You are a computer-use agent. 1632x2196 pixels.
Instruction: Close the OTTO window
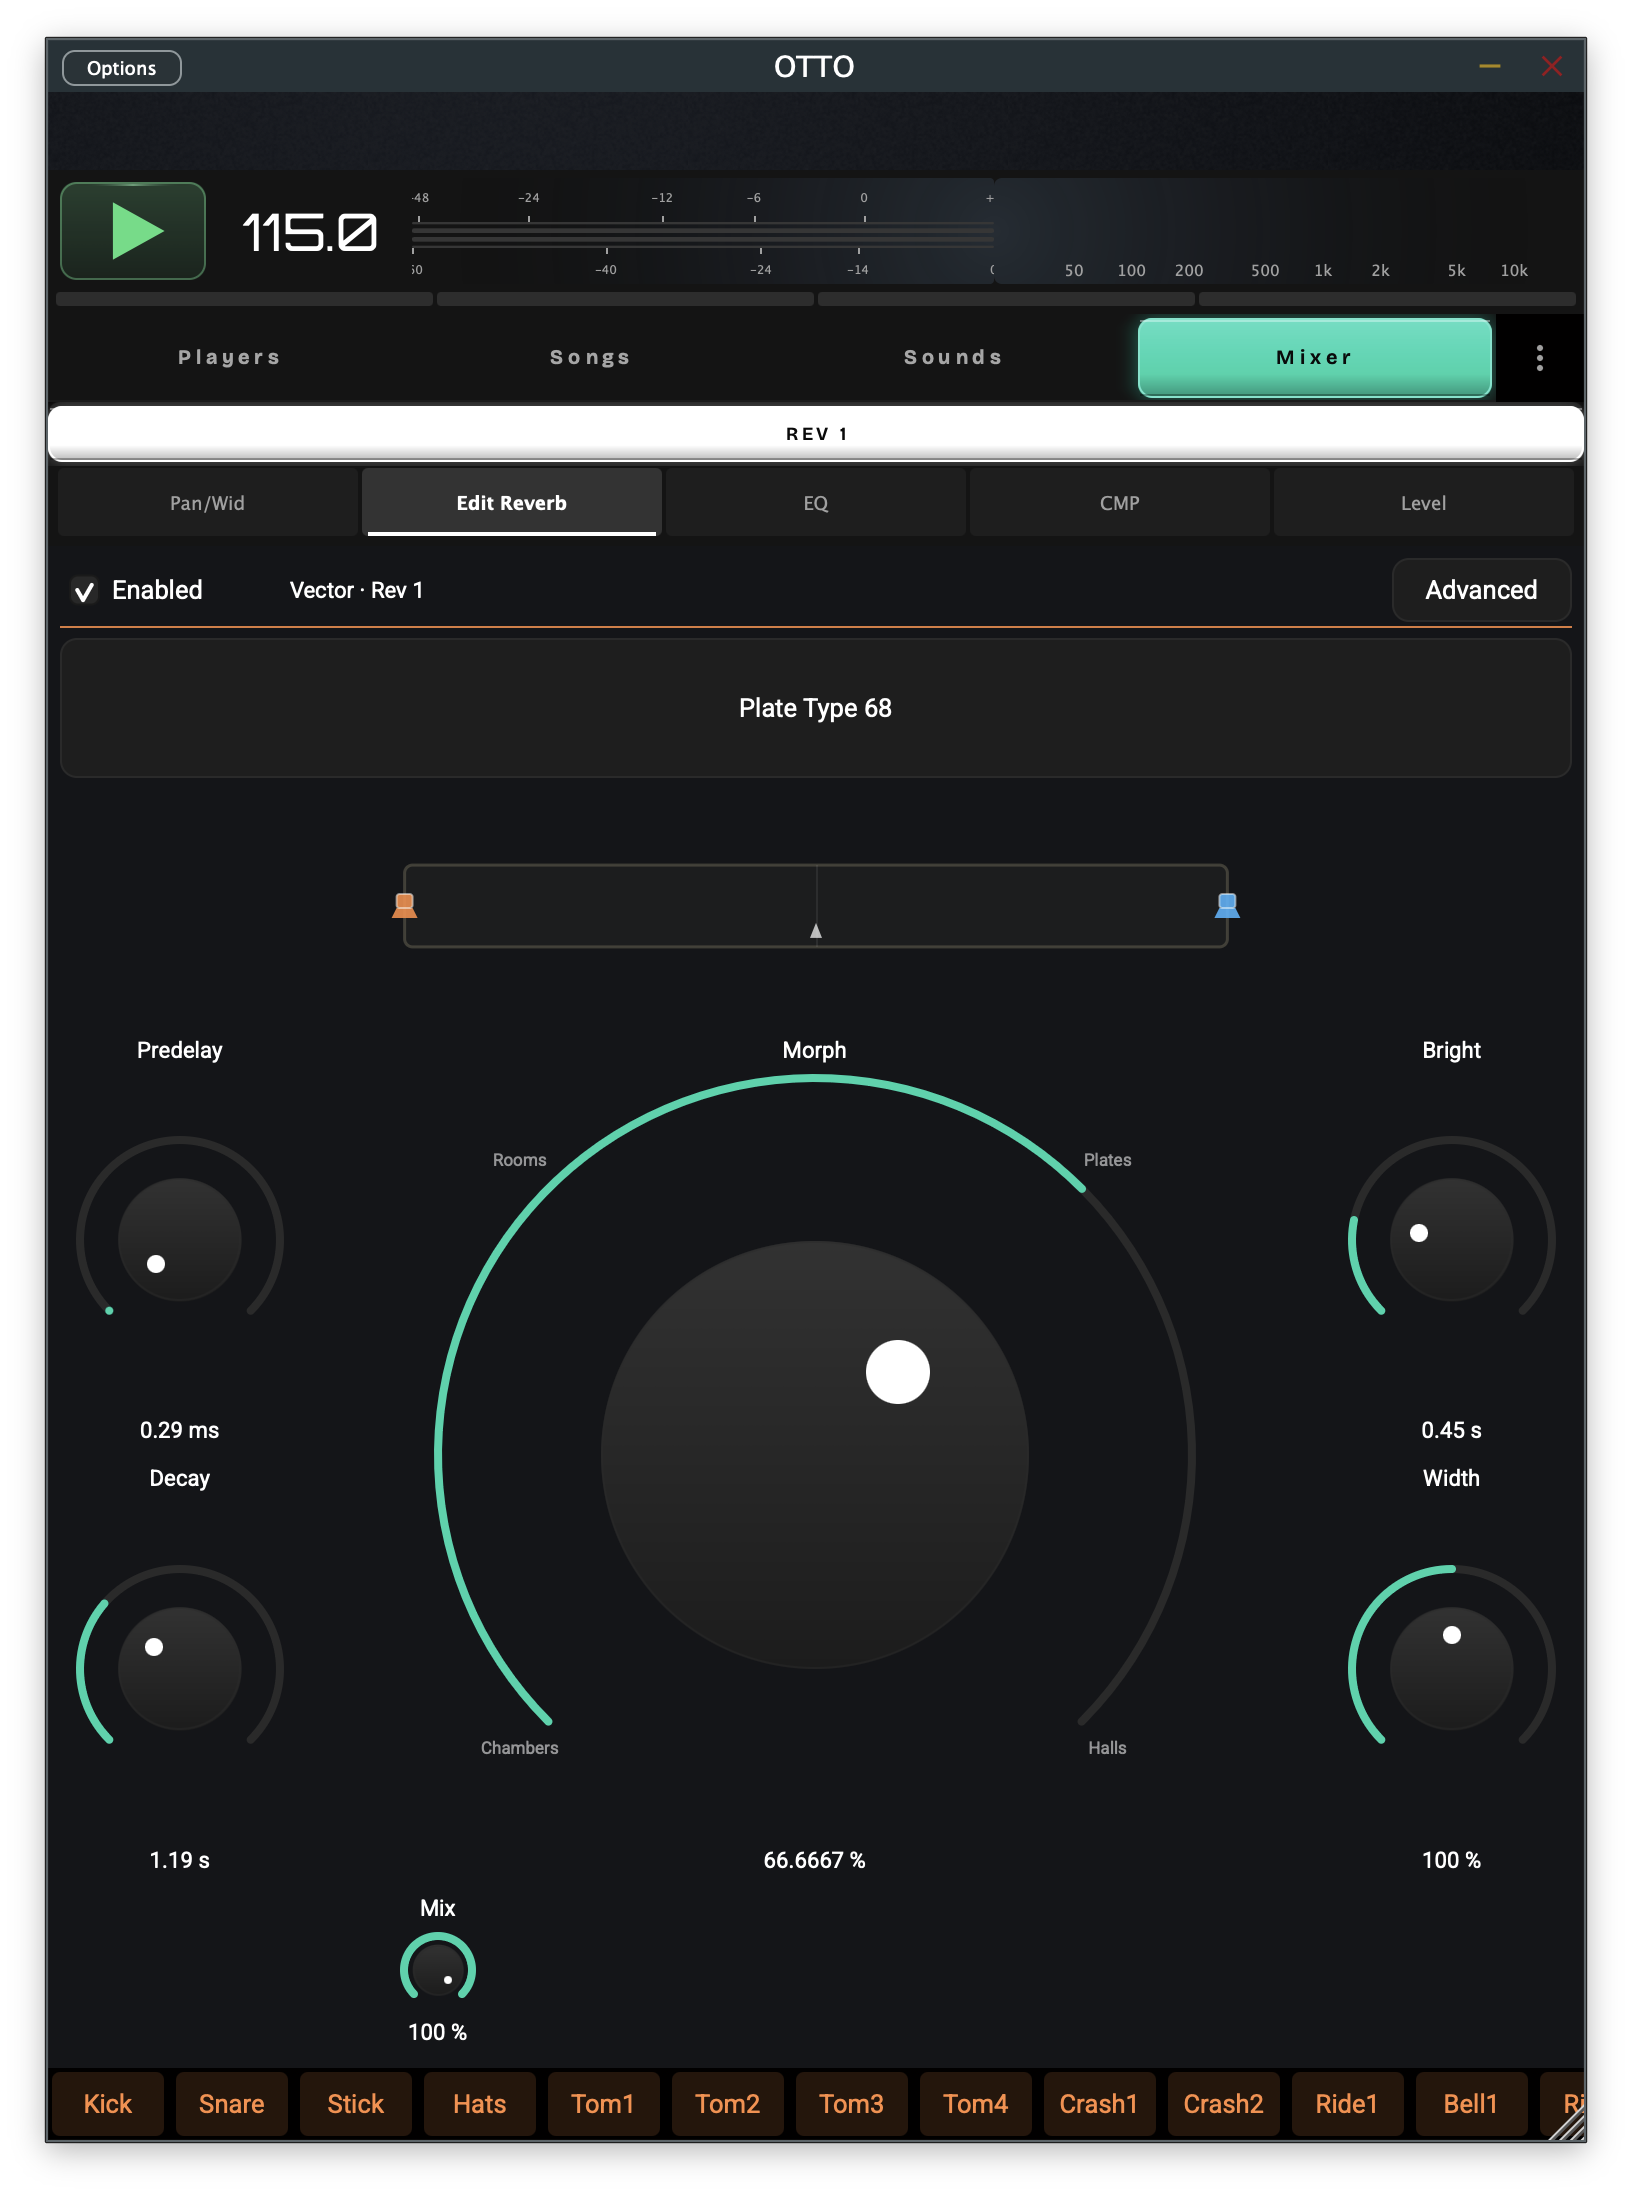[x=1552, y=67]
